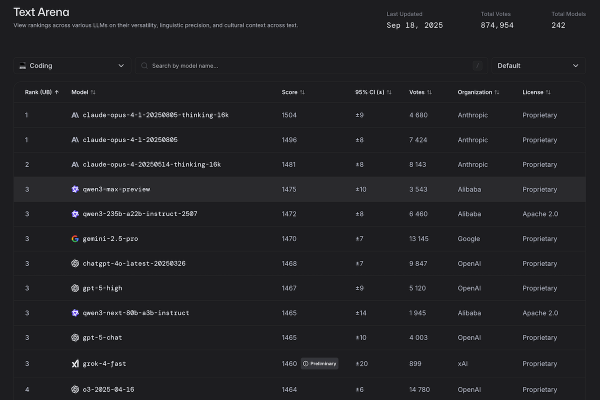Open claude-opus-4-1-20250805-thinking-16k model name
The image size is (600, 400).
155,115
